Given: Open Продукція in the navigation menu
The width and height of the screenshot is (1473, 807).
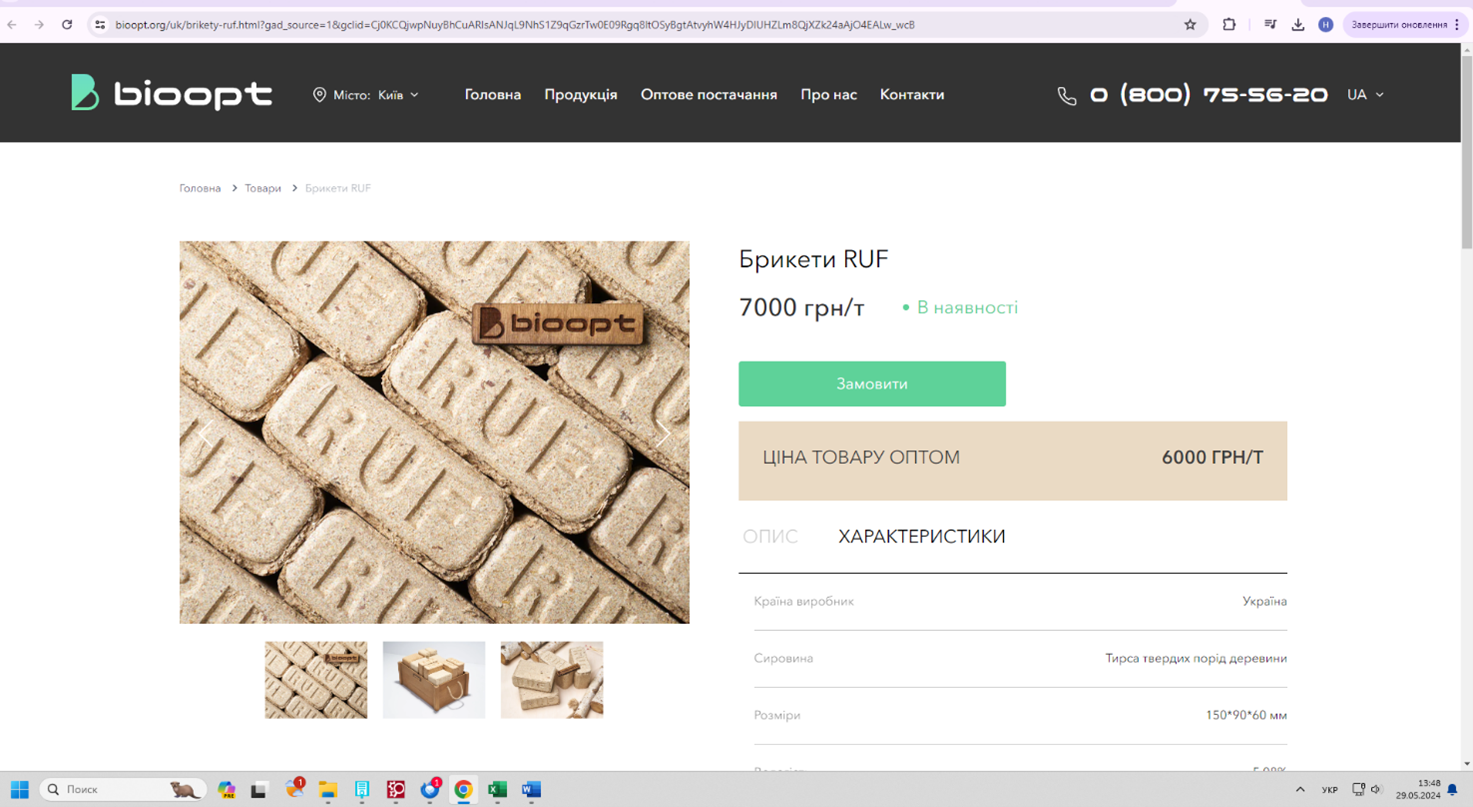Looking at the screenshot, I should (x=581, y=95).
